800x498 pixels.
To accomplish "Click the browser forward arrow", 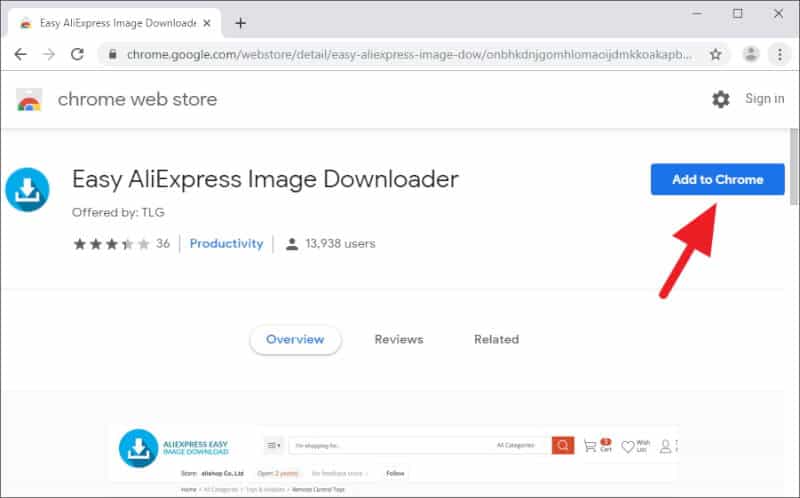I will click(x=49, y=54).
